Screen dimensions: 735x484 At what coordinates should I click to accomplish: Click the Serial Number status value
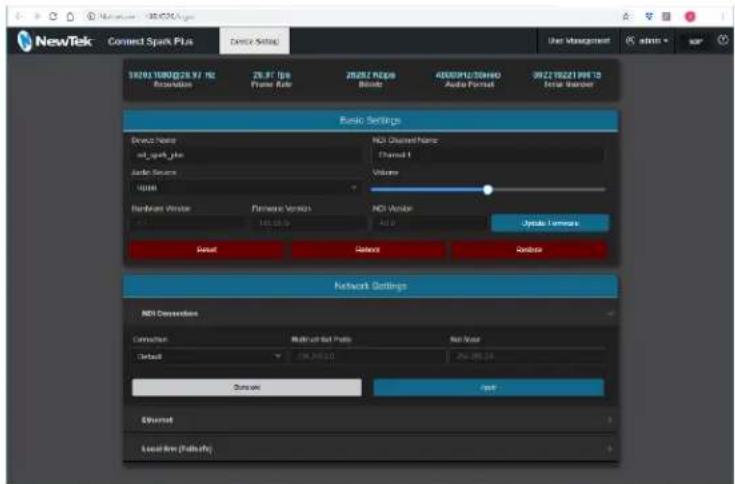(567, 75)
